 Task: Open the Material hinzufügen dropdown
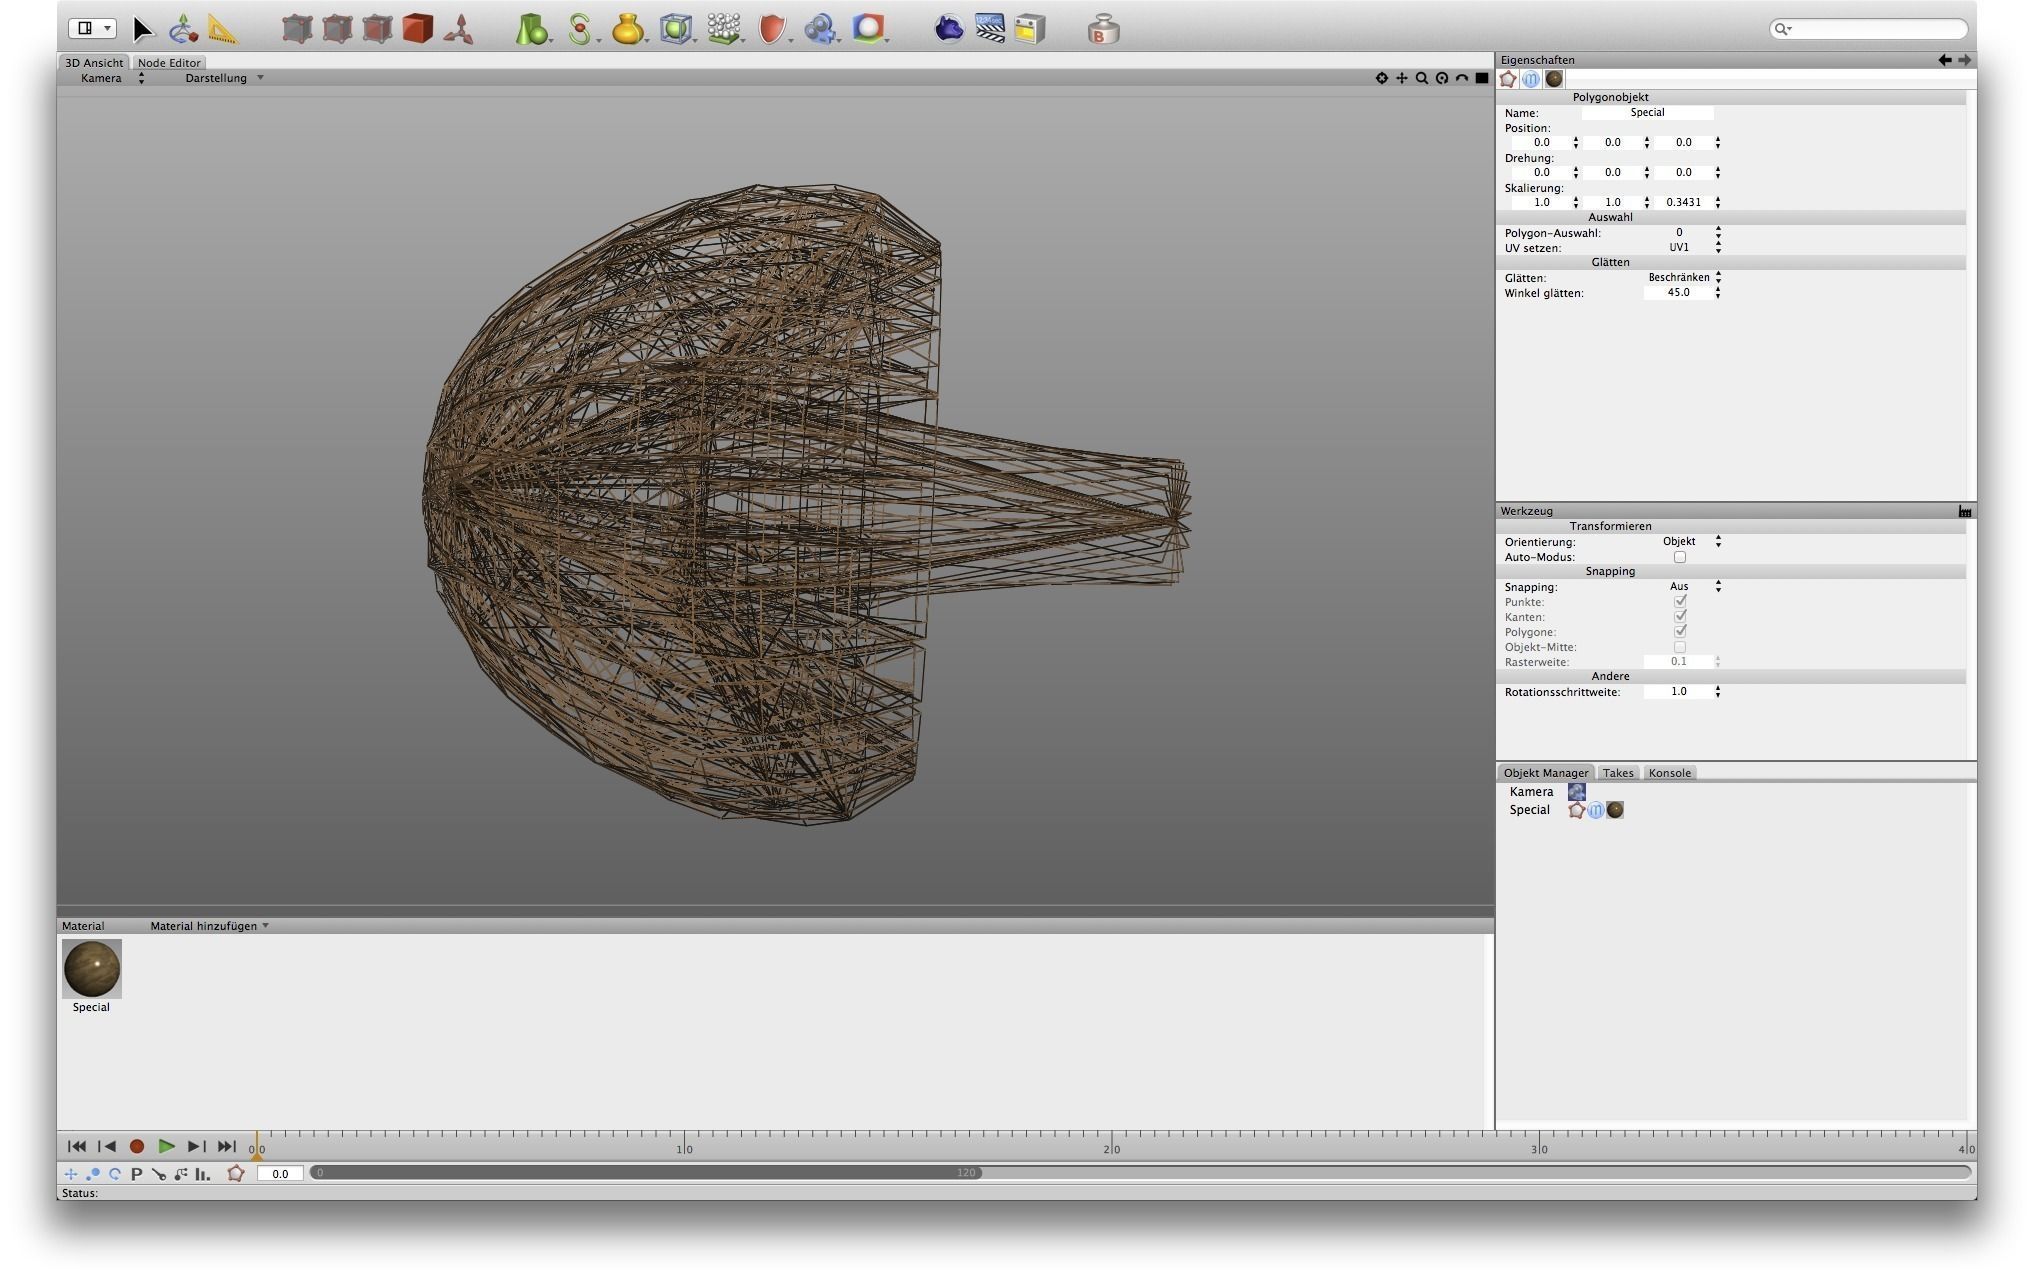pyautogui.click(x=209, y=926)
